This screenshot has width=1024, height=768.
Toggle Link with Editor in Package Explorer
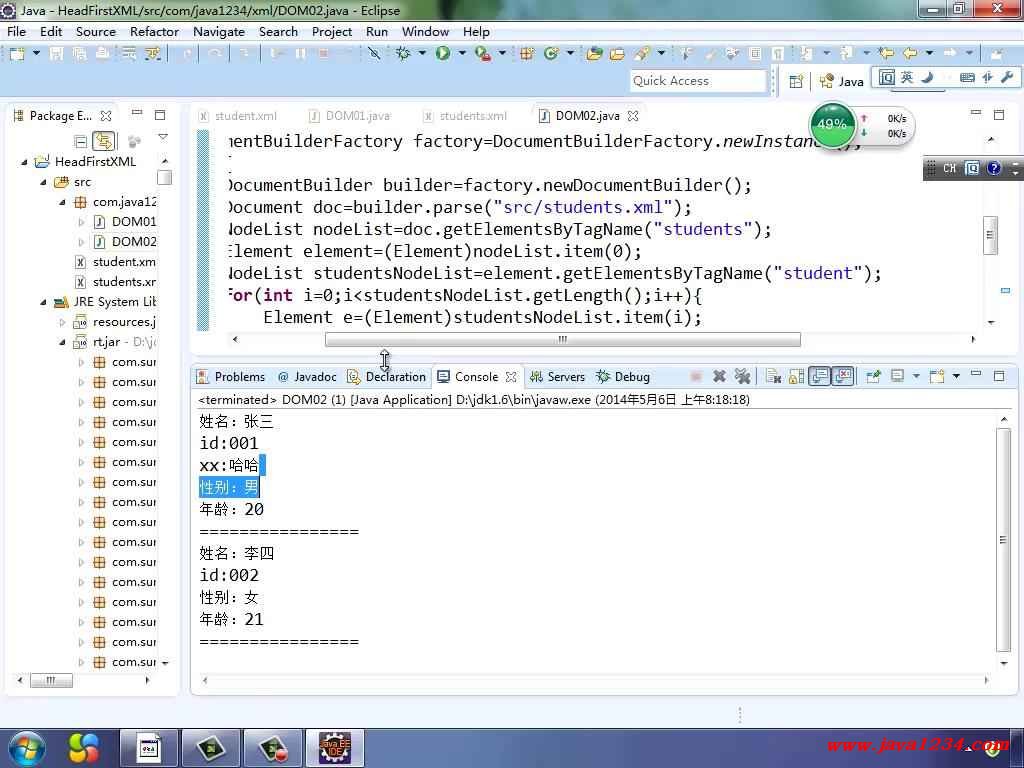[104, 140]
